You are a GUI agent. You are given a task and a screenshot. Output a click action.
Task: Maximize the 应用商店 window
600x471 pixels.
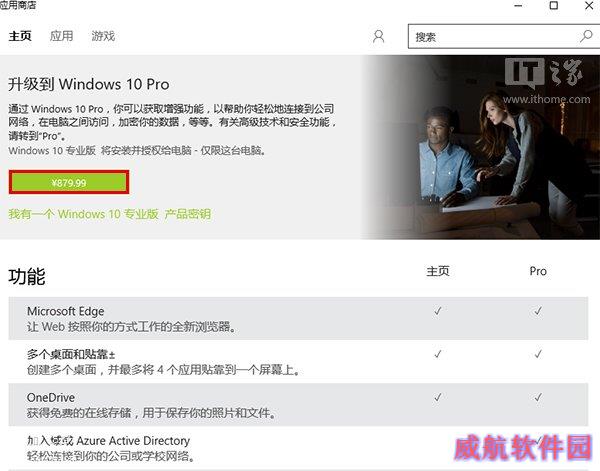tap(553, 5)
